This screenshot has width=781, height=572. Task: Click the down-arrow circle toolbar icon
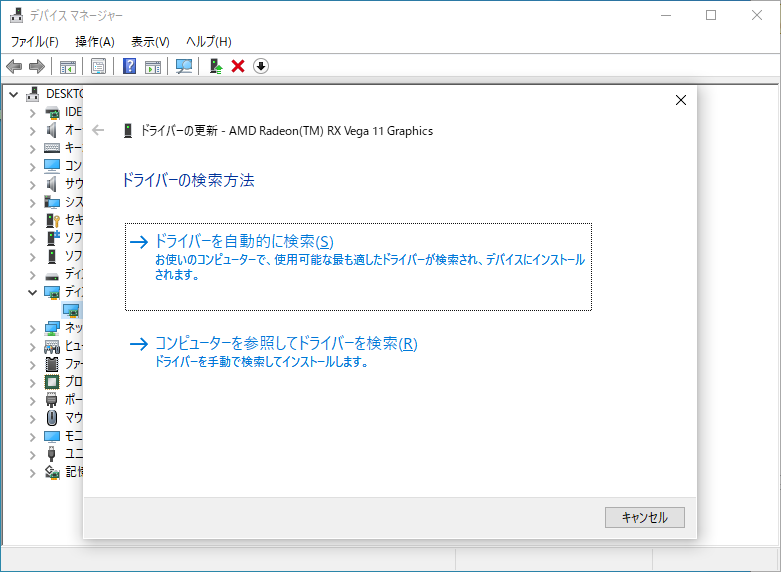[x=261, y=66]
